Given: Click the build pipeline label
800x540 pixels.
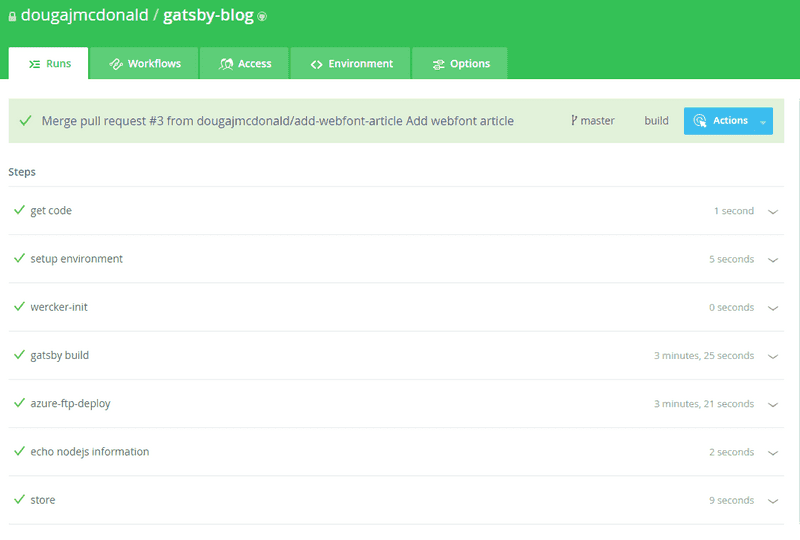Looking at the screenshot, I should pos(656,121).
